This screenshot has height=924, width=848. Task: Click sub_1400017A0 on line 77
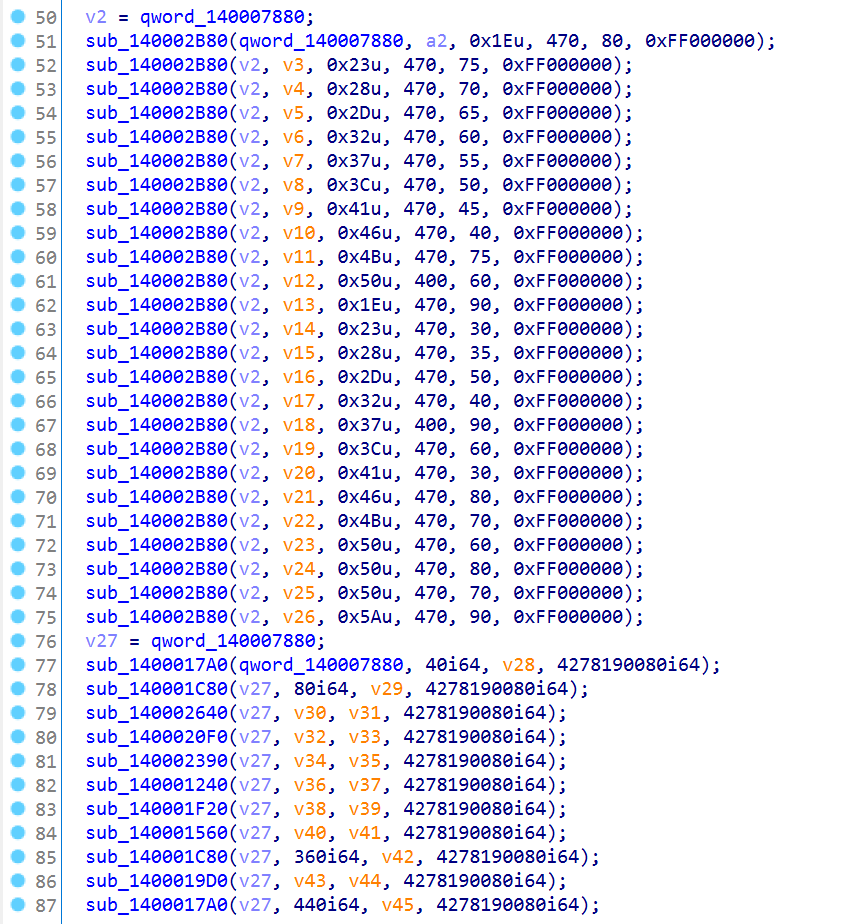pos(157,665)
